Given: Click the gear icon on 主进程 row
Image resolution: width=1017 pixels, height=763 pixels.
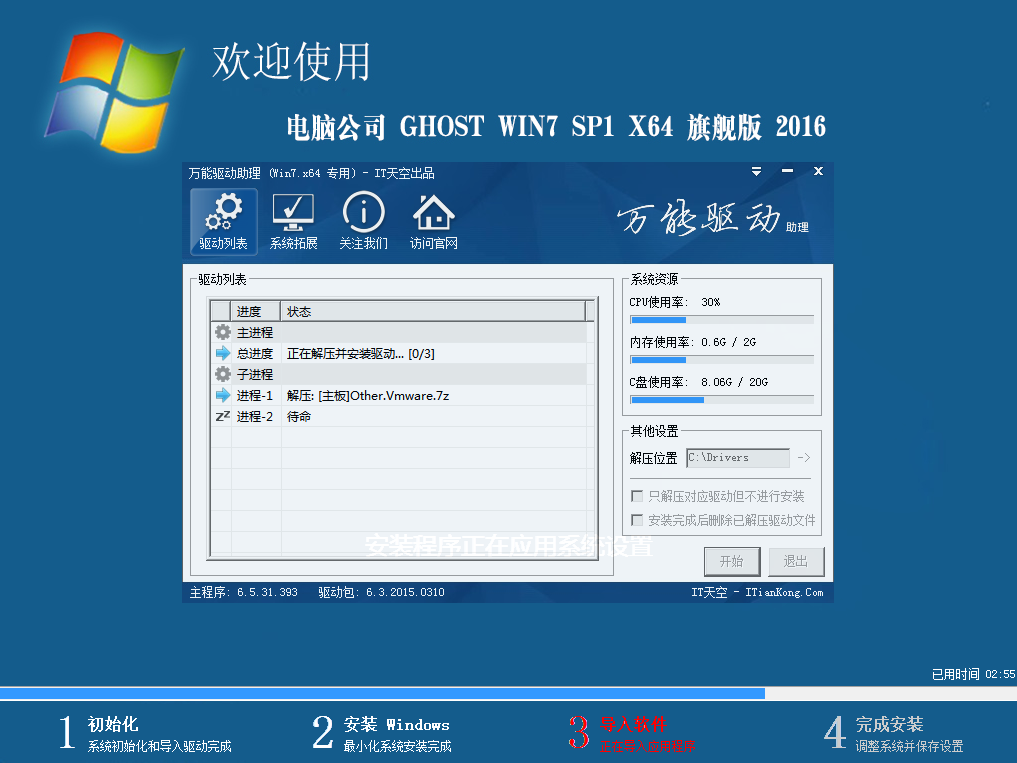Looking at the screenshot, I should [x=222, y=331].
